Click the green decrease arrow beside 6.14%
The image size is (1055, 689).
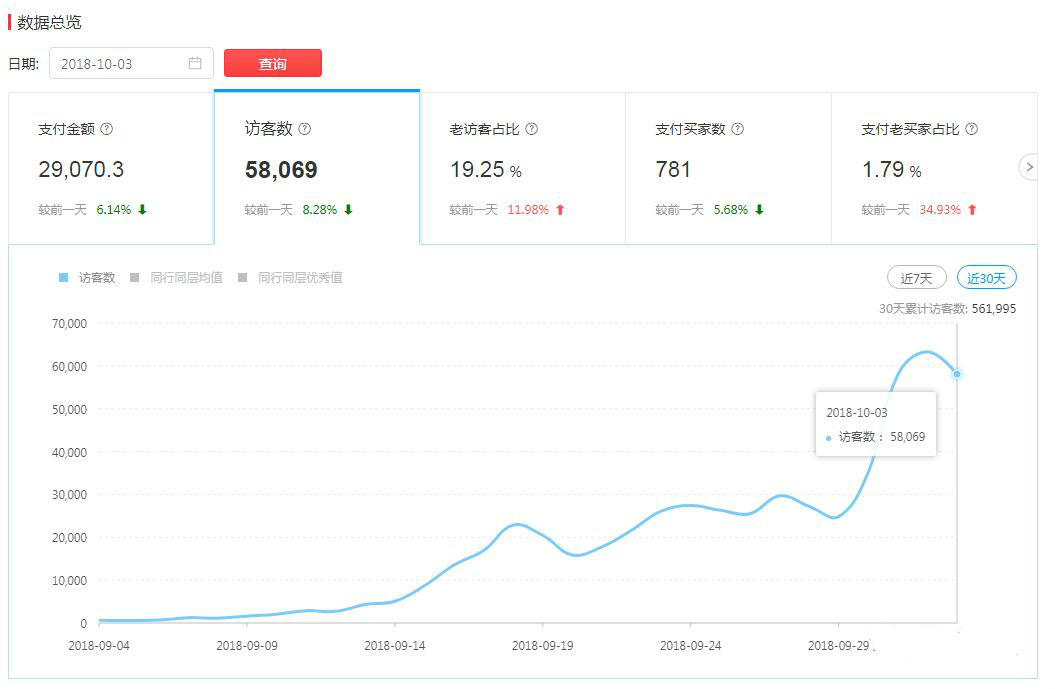click(x=141, y=210)
